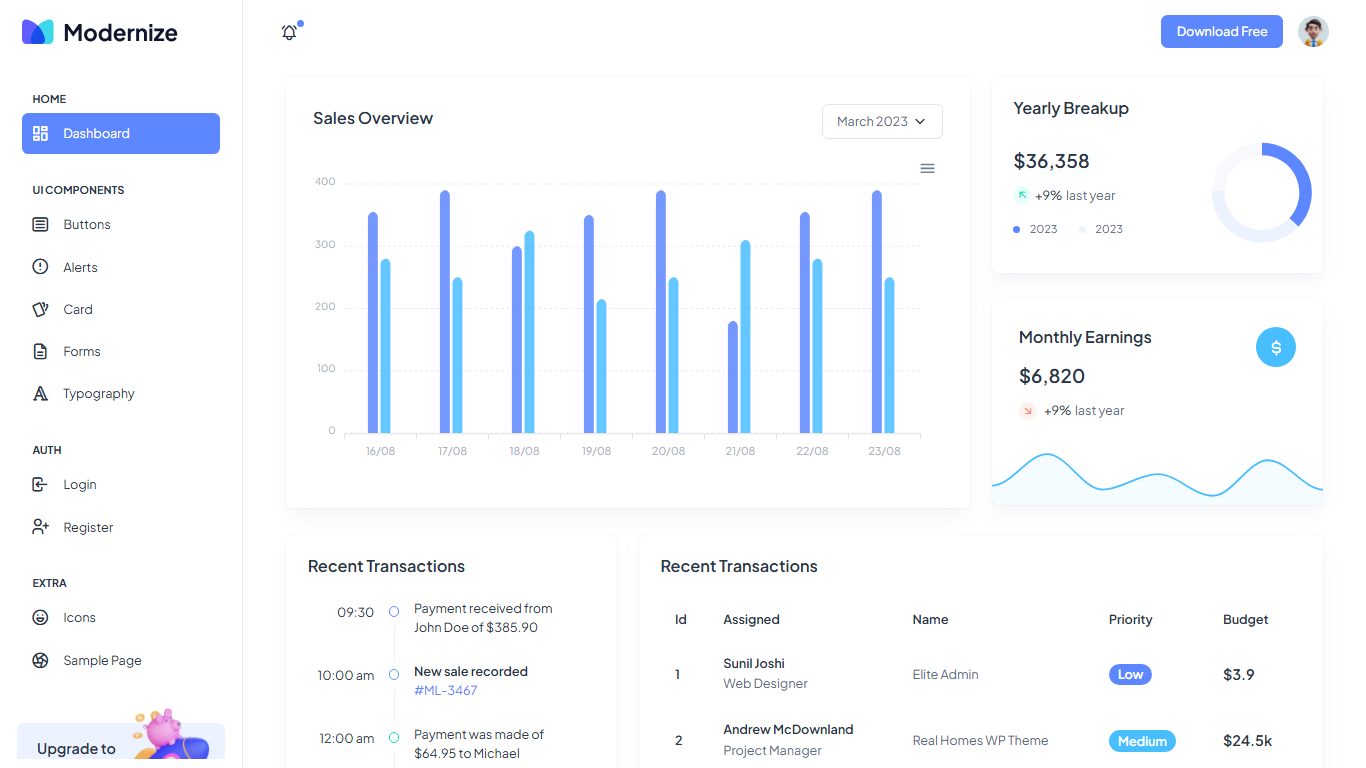This screenshot has height=768, width=1366.
Task: Click the Low priority badge
Action: [1130, 674]
